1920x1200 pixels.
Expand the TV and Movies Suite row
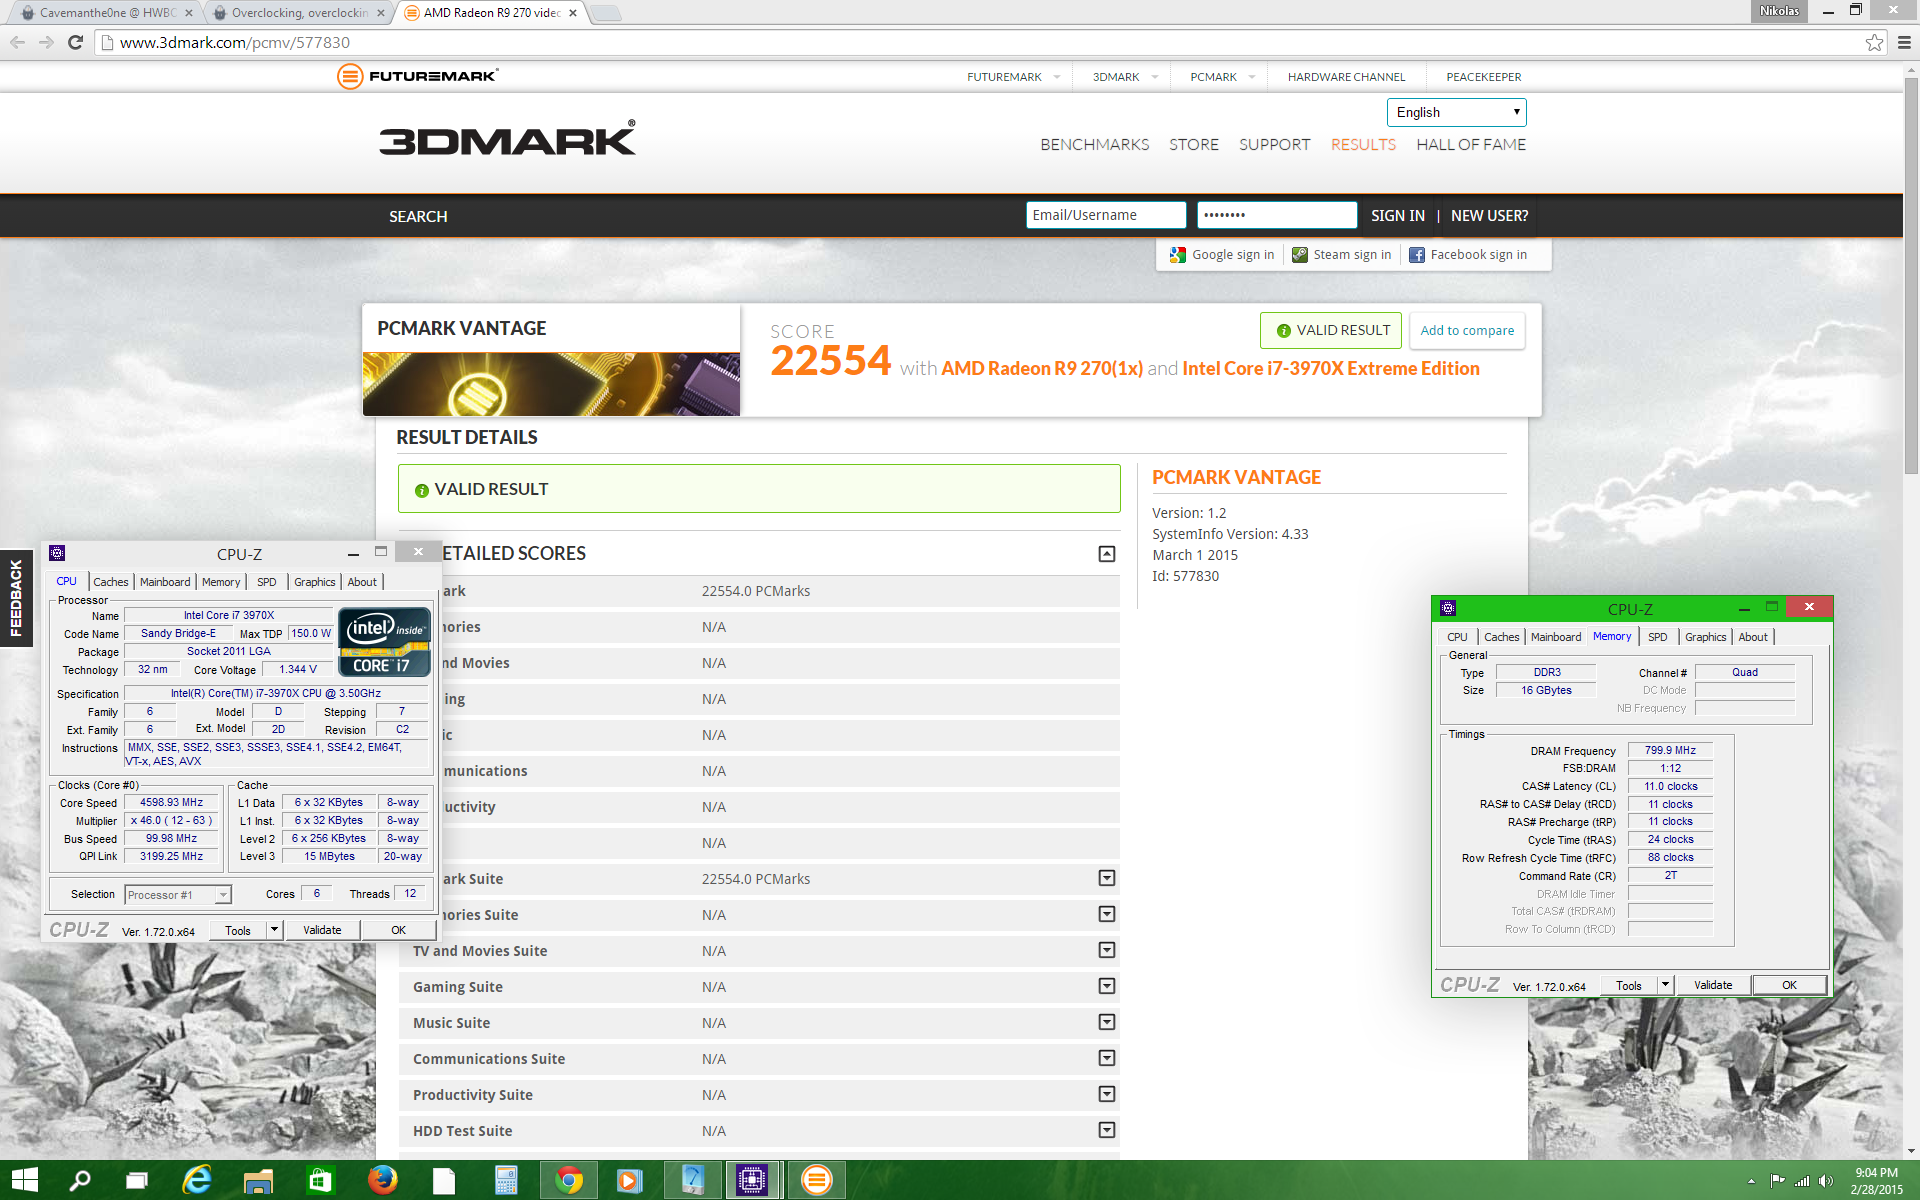click(1107, 950)
